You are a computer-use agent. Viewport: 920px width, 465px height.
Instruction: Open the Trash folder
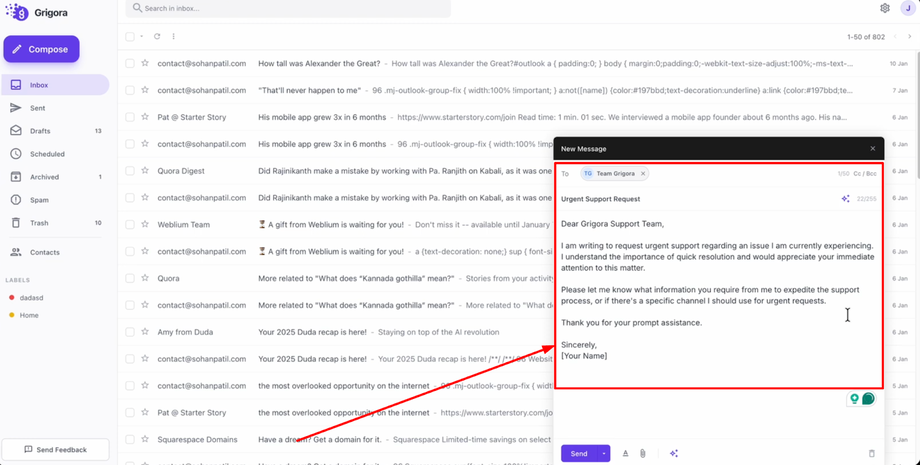pos(55,223)
